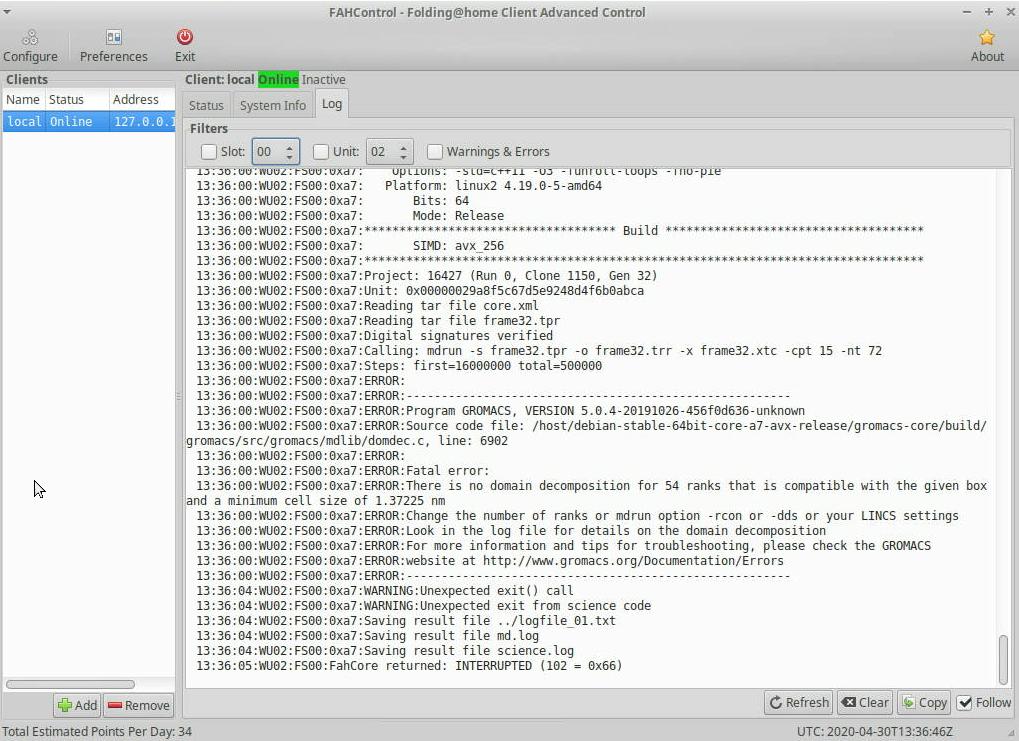Sort clients by Name column header
1019x741 pixels.
pyautogui.click(x=23, y=99)
